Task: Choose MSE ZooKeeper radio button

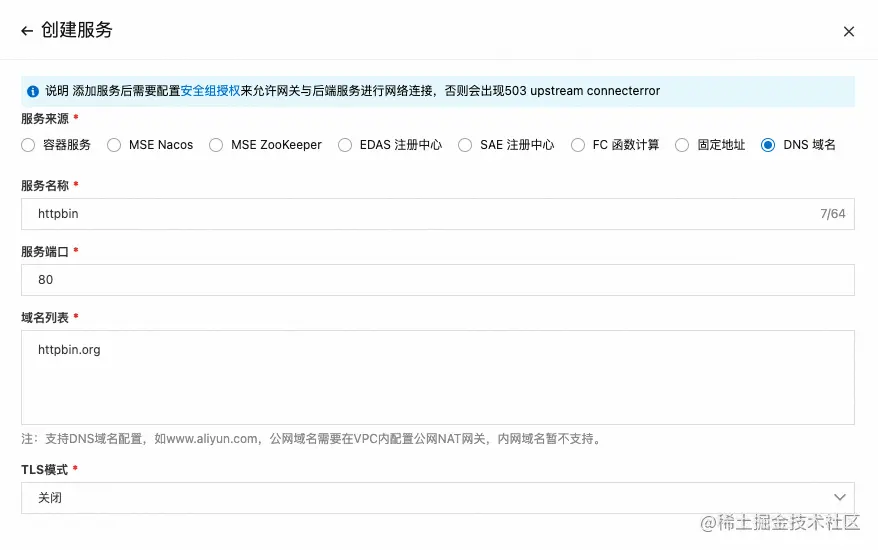Action: (x=216, y=145)
